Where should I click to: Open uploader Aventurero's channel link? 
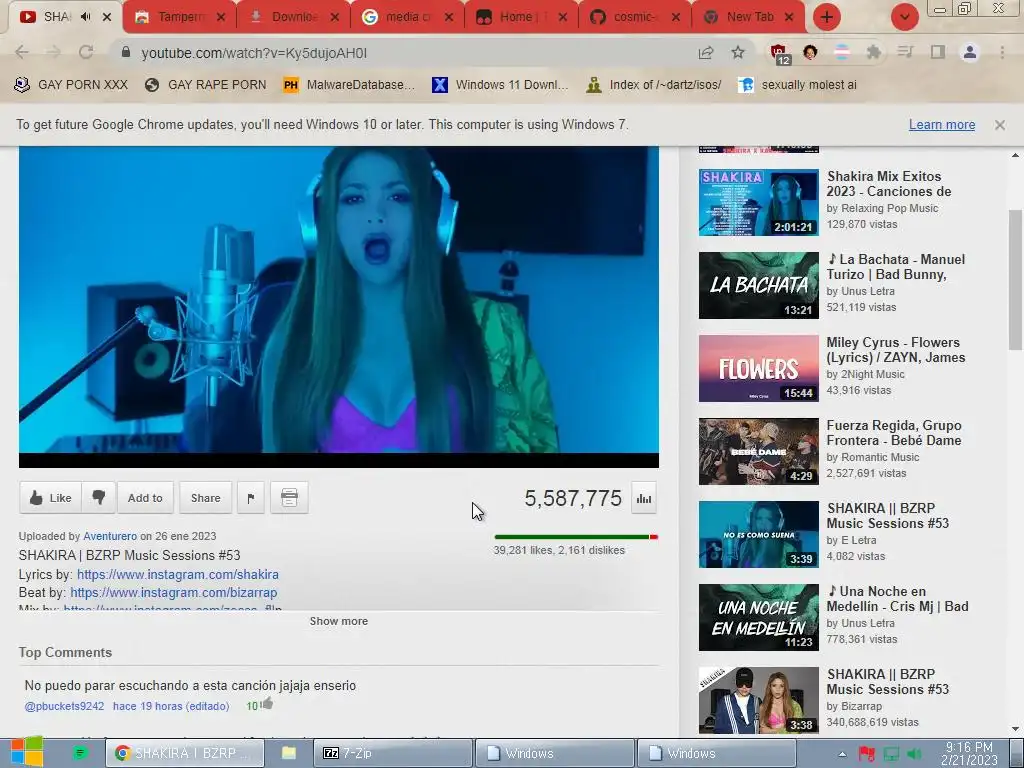click(110, 536)
